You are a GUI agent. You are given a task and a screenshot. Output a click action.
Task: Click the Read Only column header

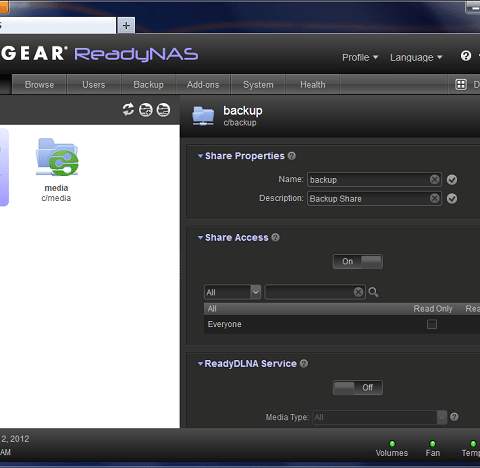(x=433, y=309)
